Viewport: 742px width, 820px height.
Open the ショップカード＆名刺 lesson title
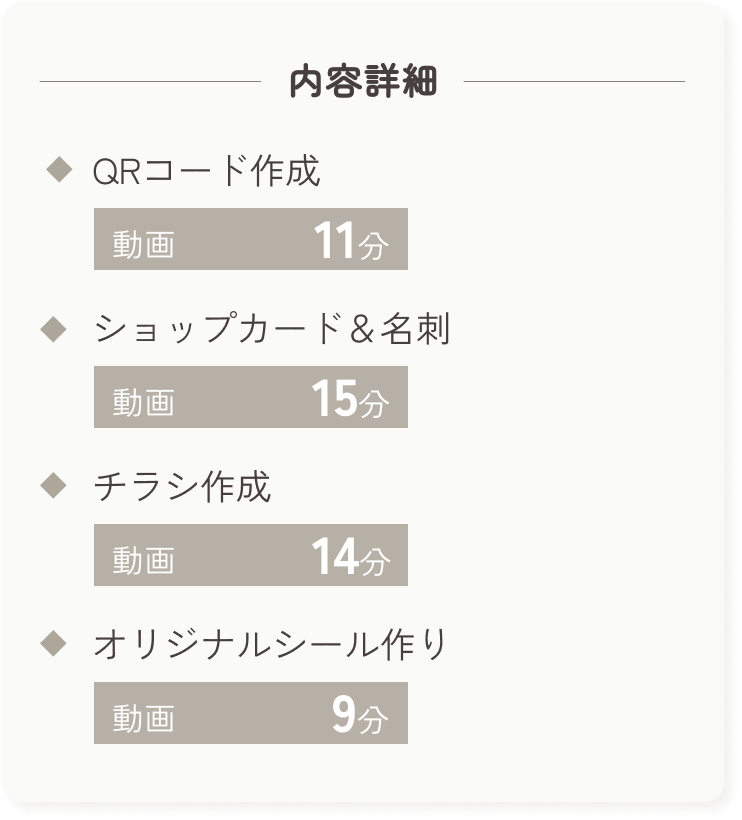coord(272,329)
